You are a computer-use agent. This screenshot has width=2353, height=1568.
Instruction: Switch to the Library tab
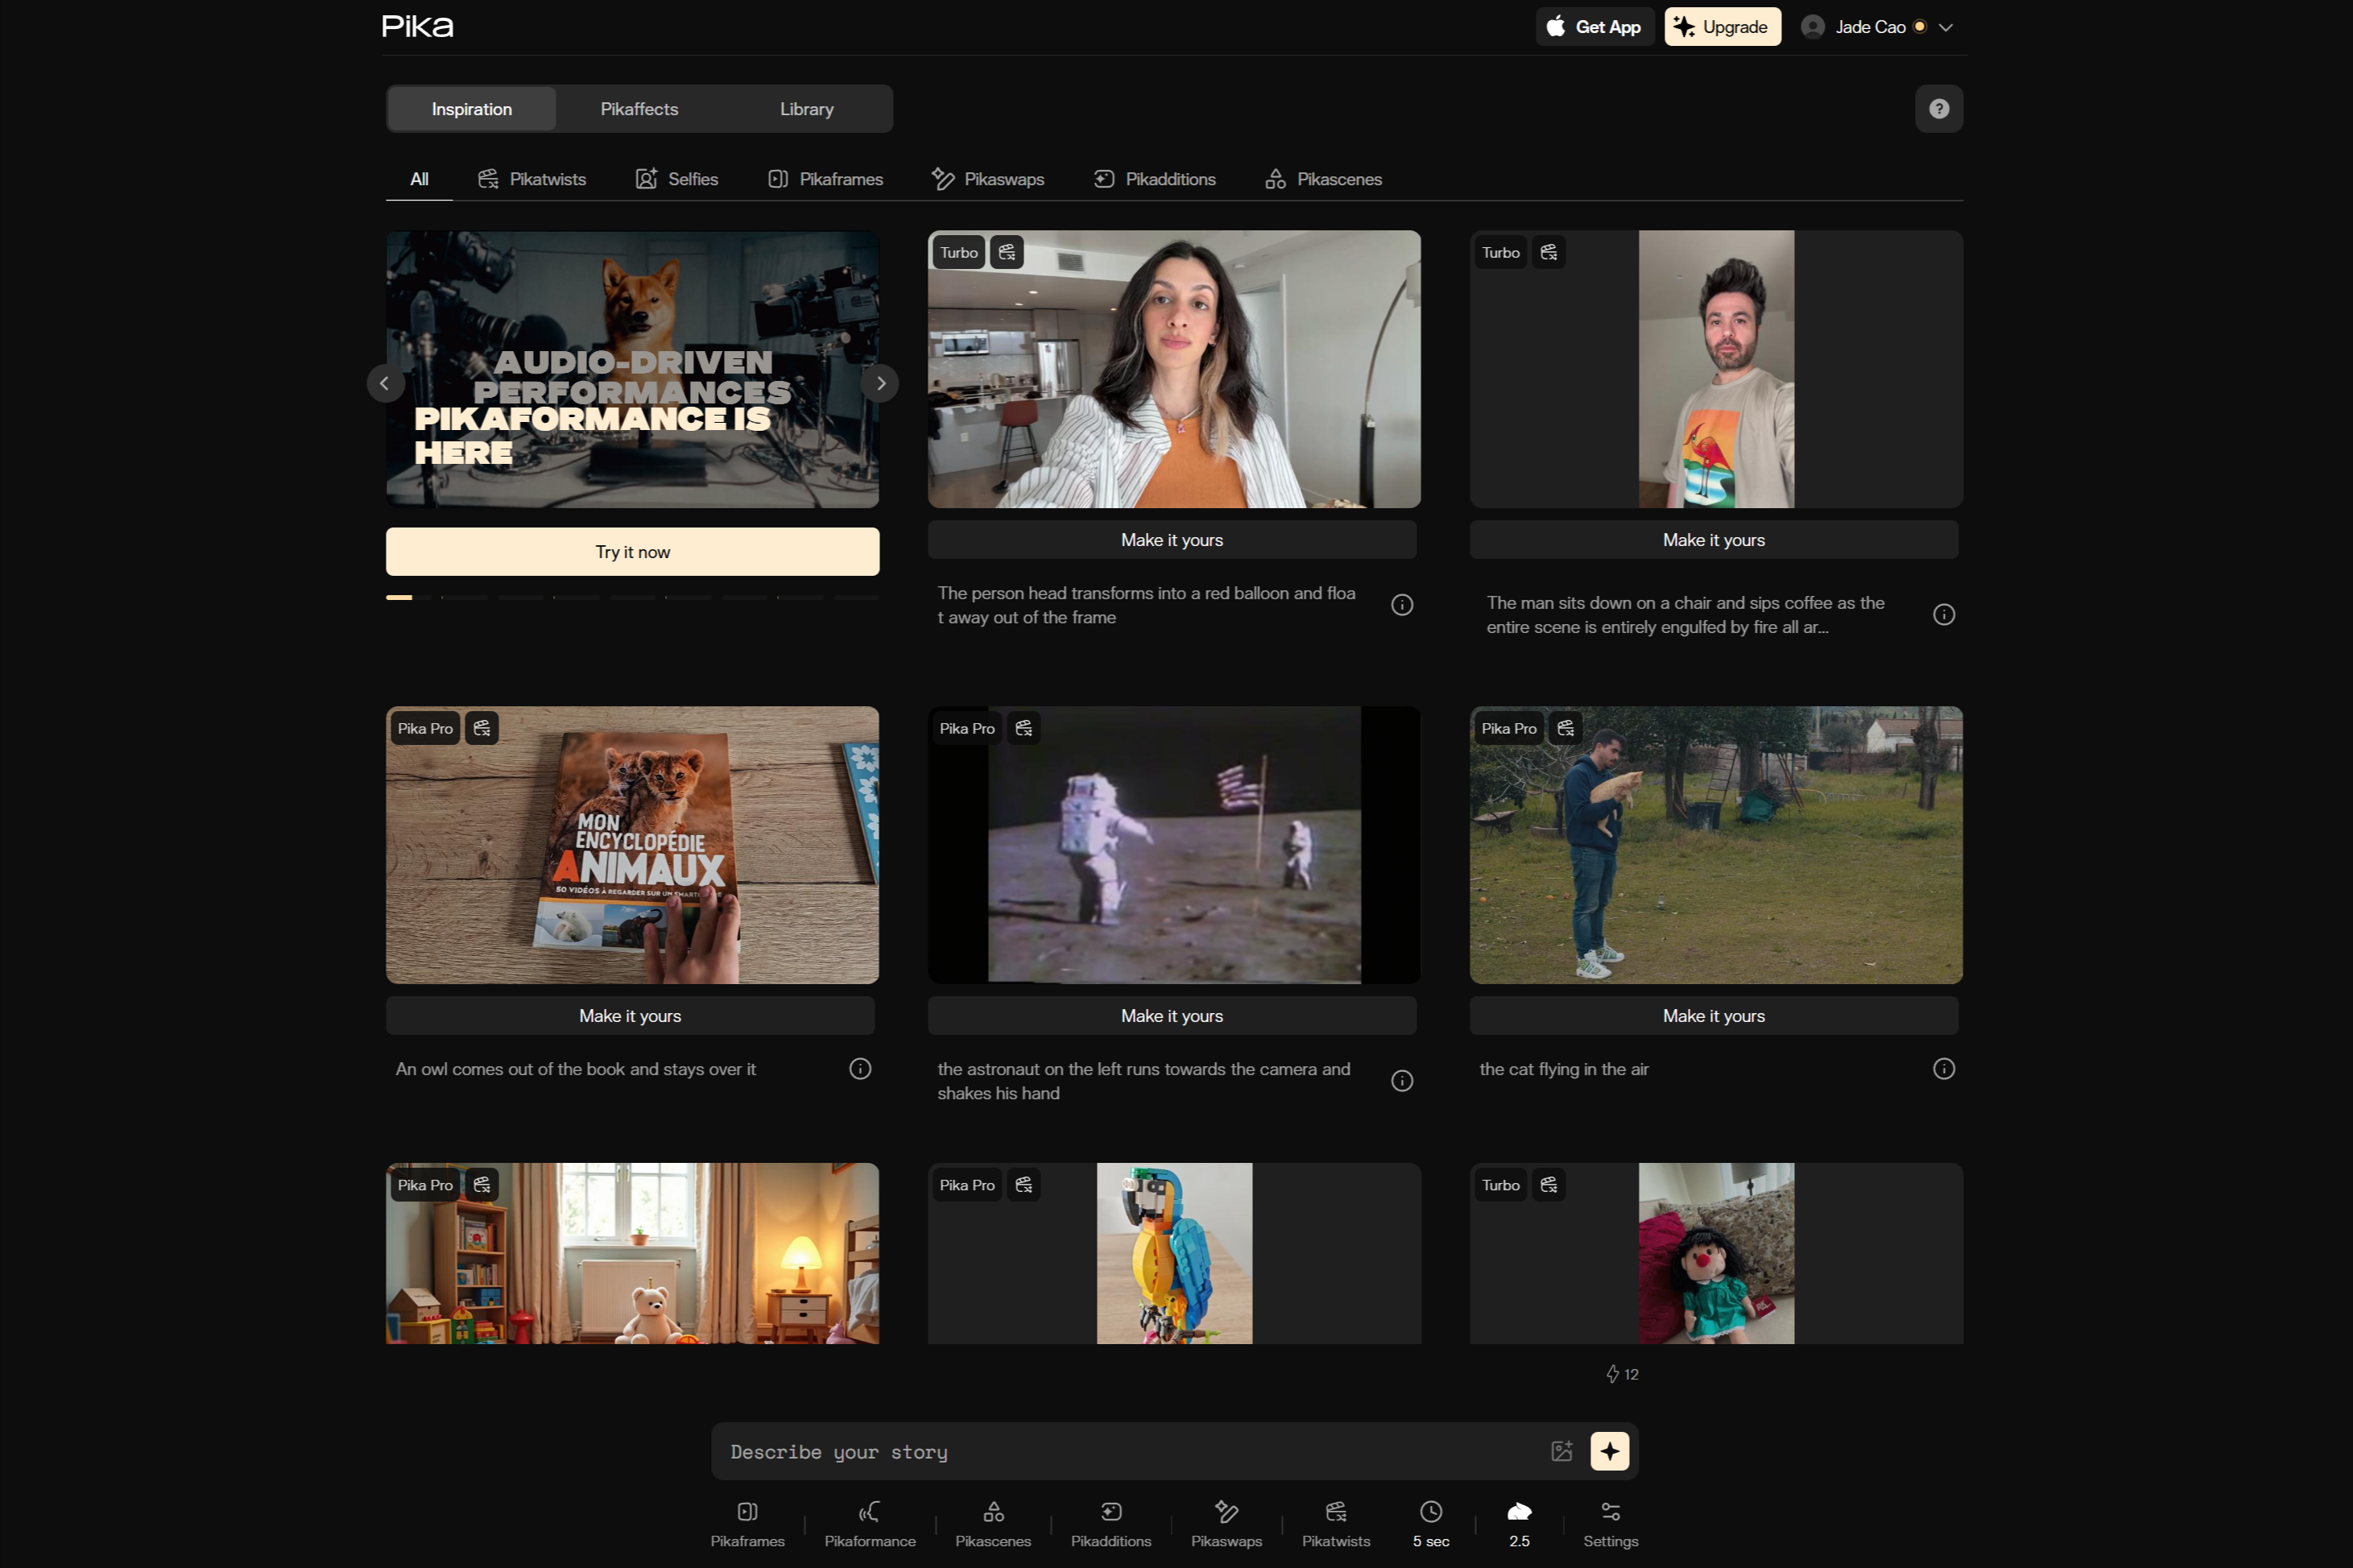click(x=806, y=109)
